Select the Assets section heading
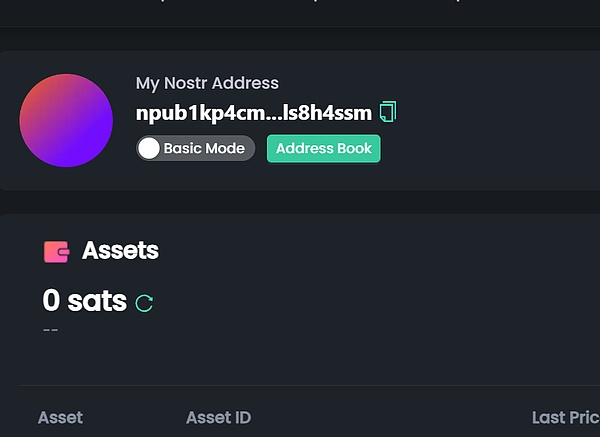 (x=120, y=251)
